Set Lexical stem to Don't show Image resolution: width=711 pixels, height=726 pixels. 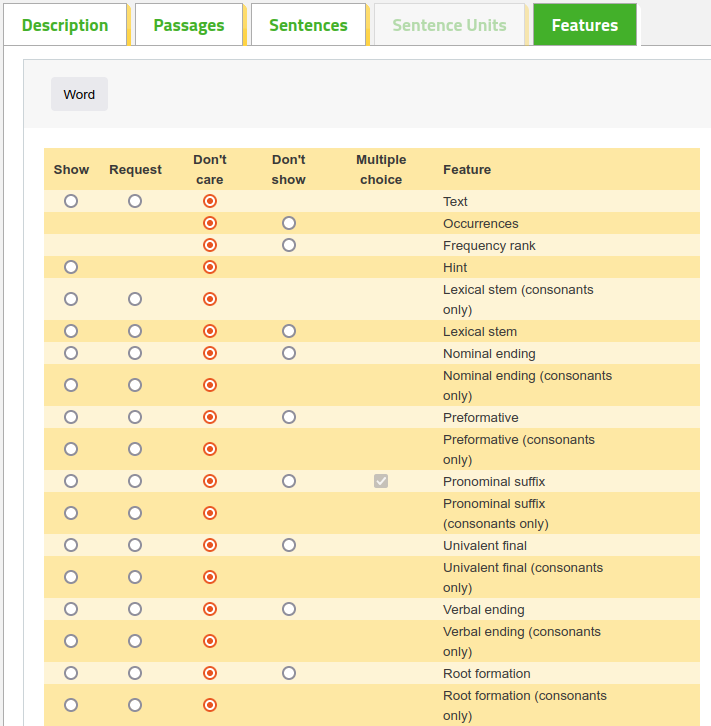pyautogui.click(x=289, y=331)
